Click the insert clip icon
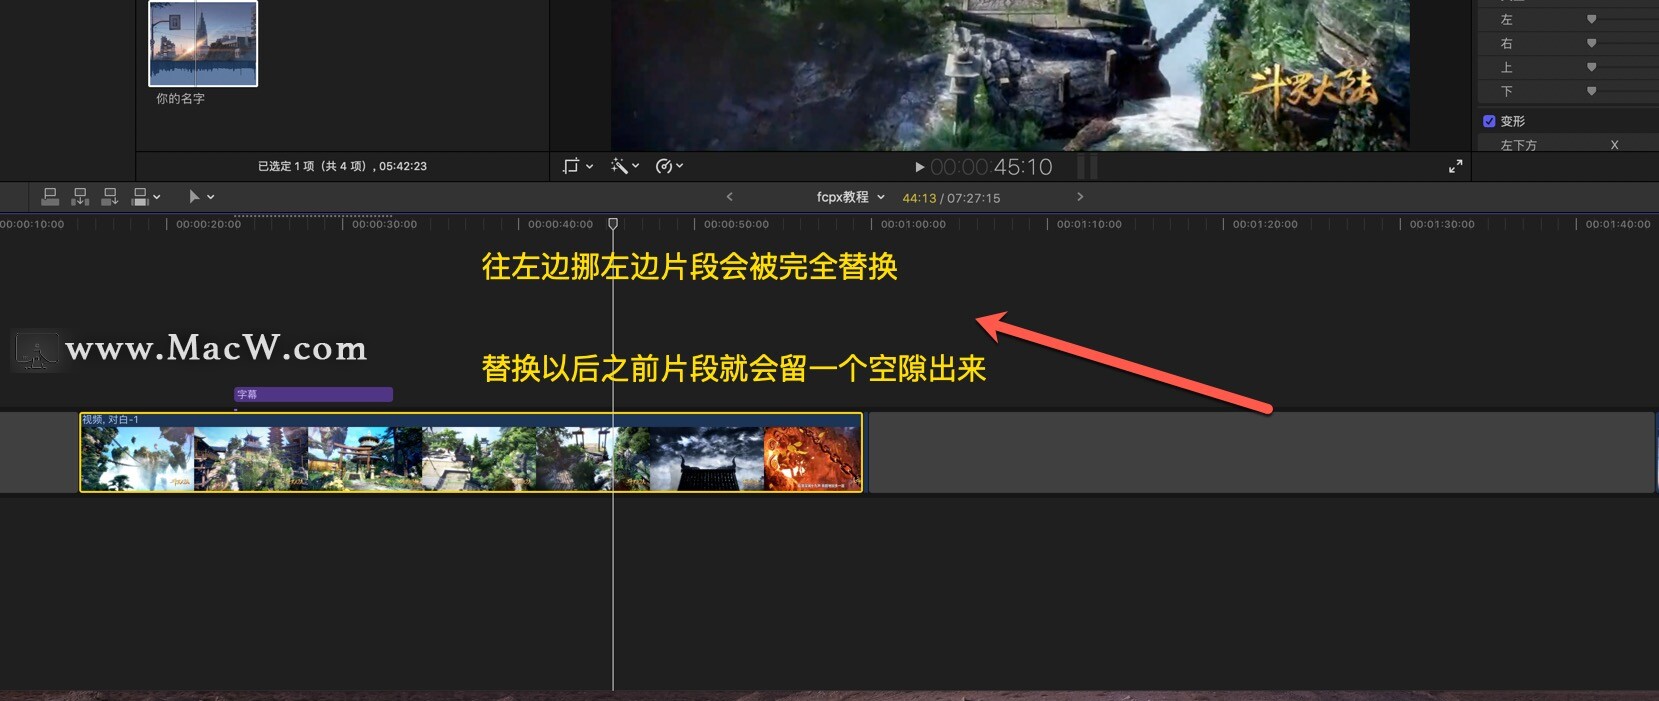This screenshot has height=701, width=1659. click(81, 197)
